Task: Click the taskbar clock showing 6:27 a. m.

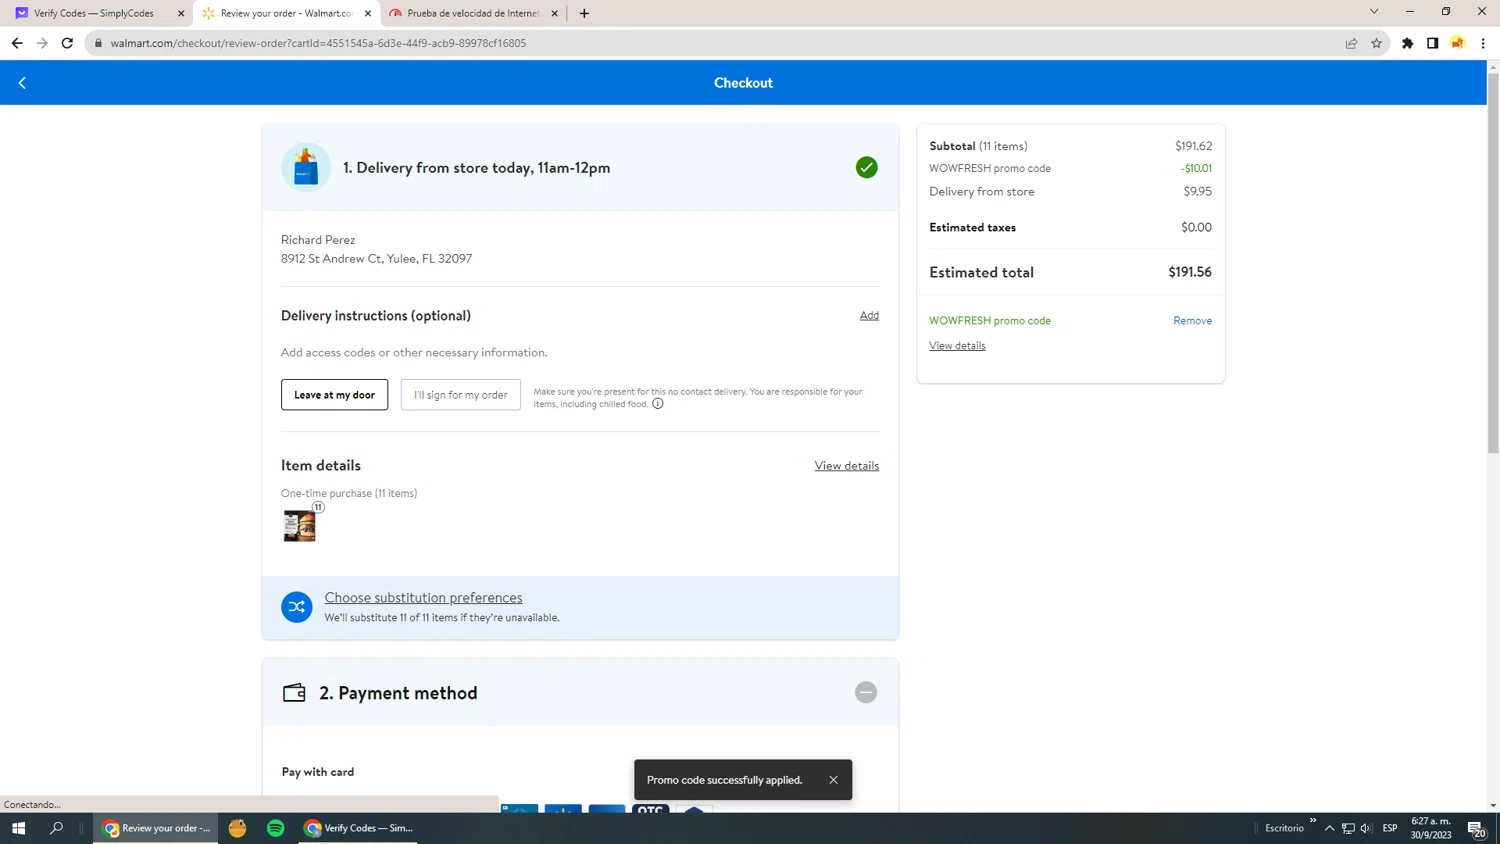Action: (1431, 828)
